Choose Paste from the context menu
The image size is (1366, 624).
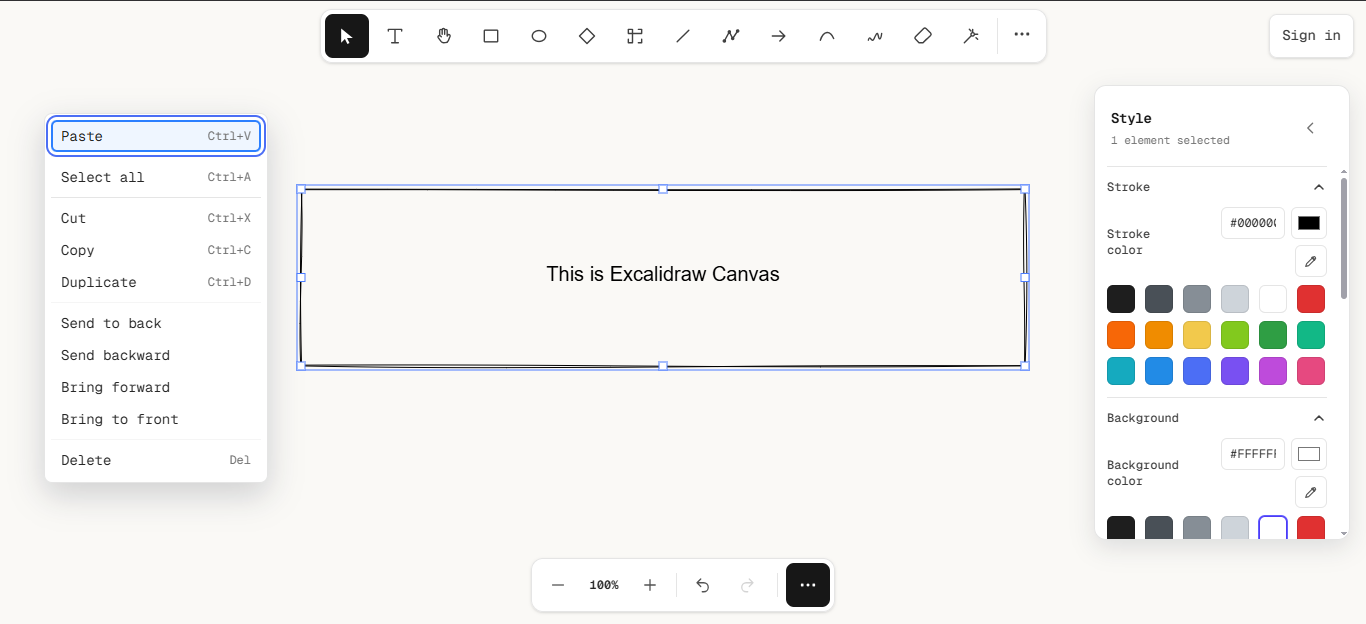coord(156,136)
